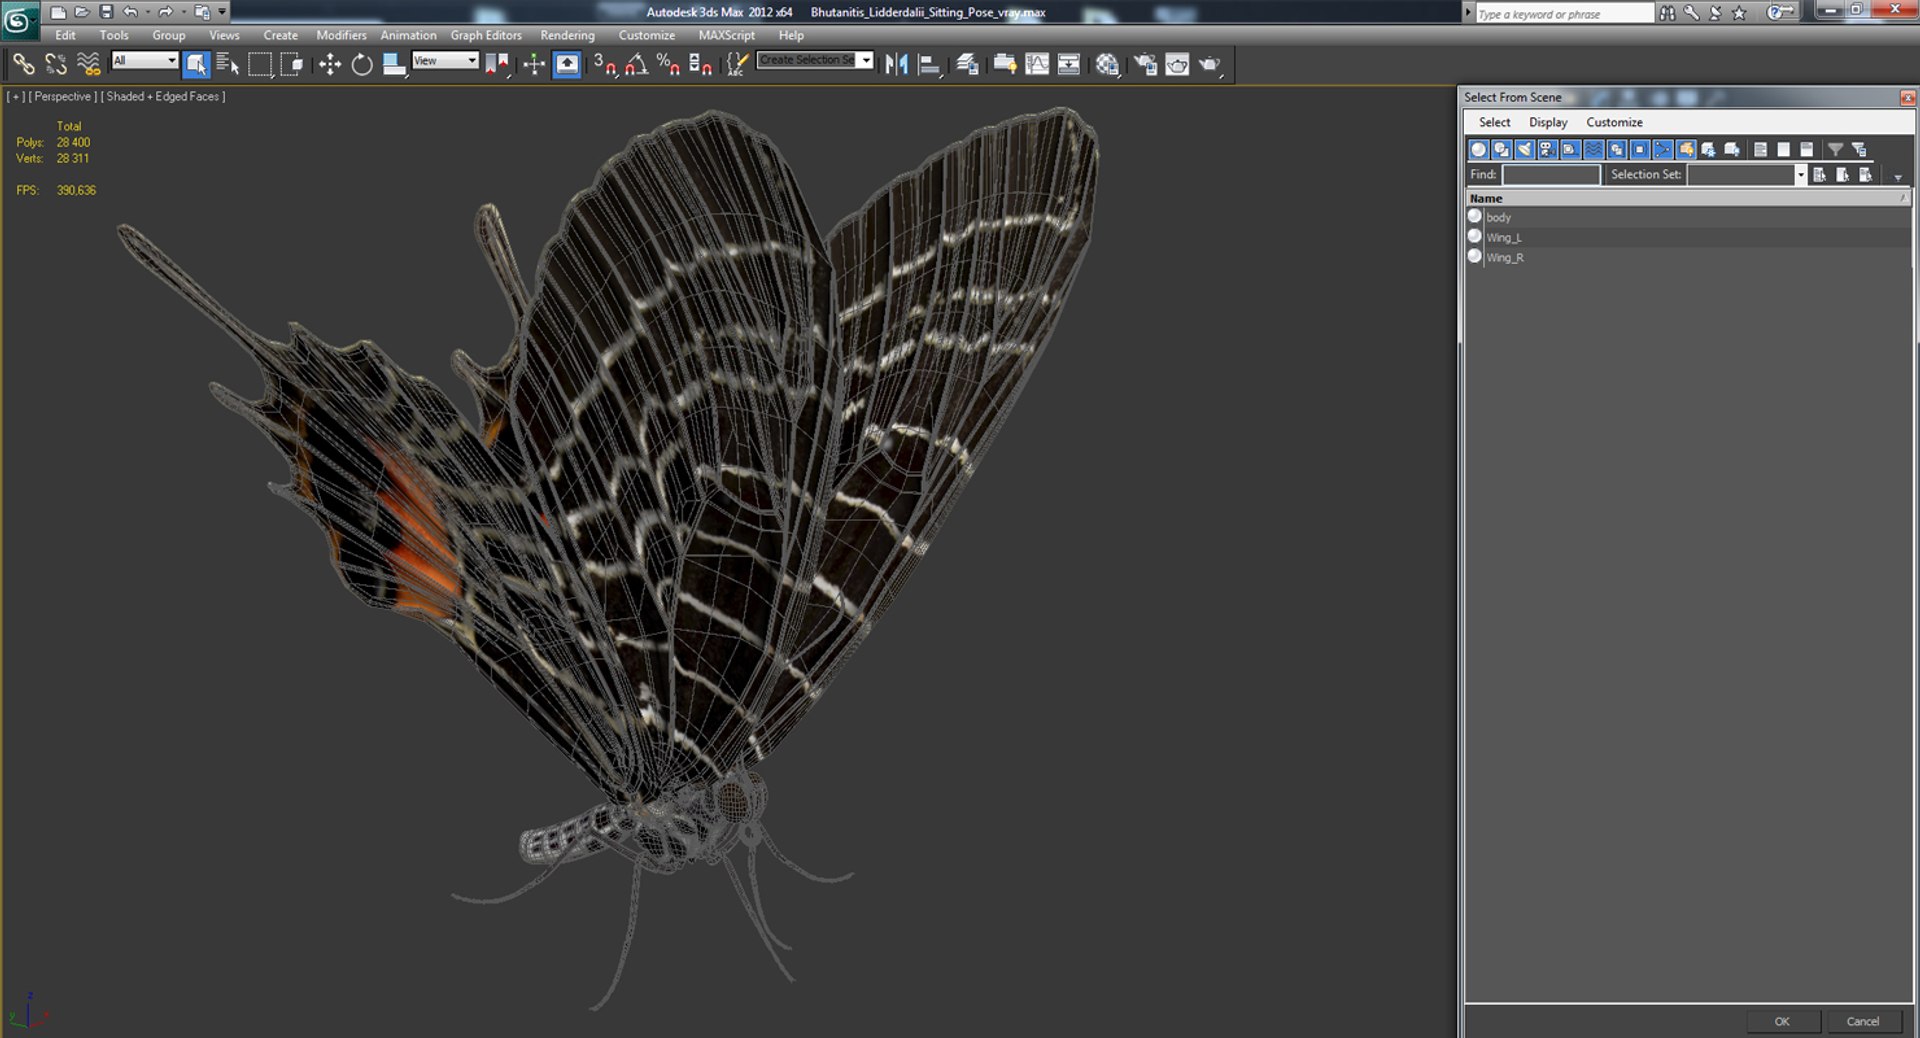Screen dimensions: 1920x1038
Task: Click OK in the Select From Scene dialog
Action: point(1782,1021)
